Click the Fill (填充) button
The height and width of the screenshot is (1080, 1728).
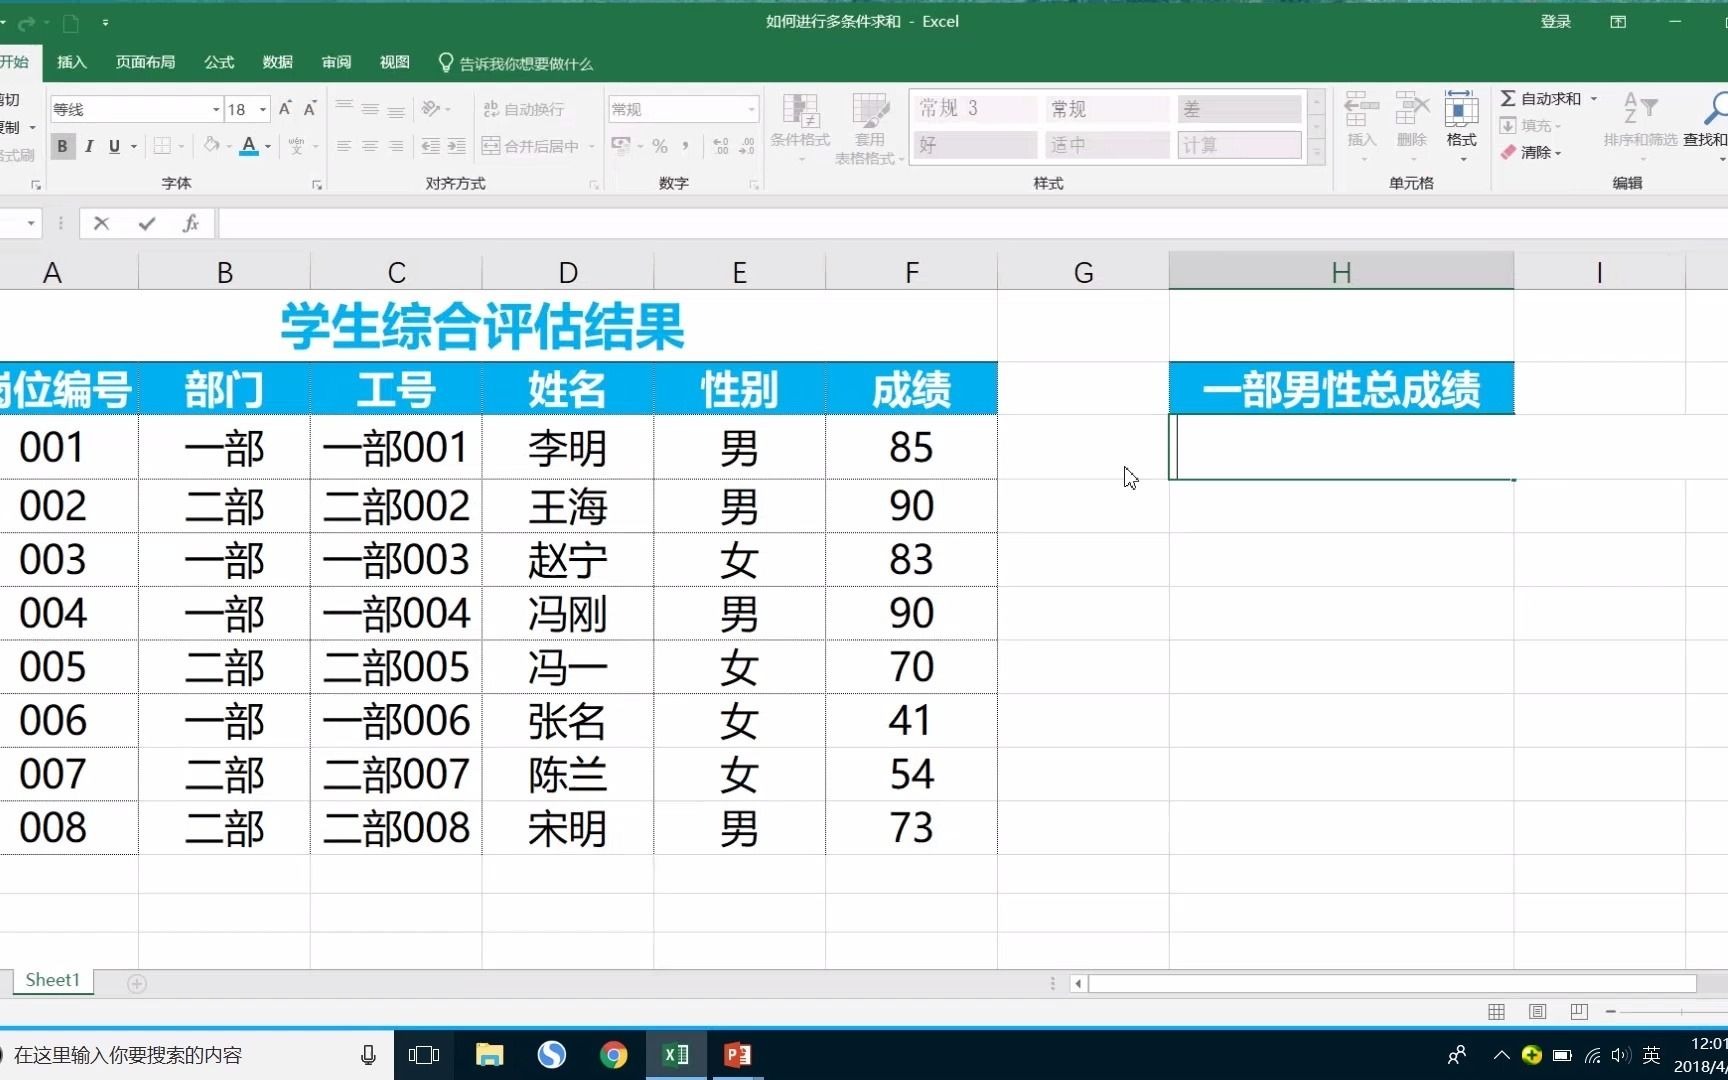(x=1530, y=125)
